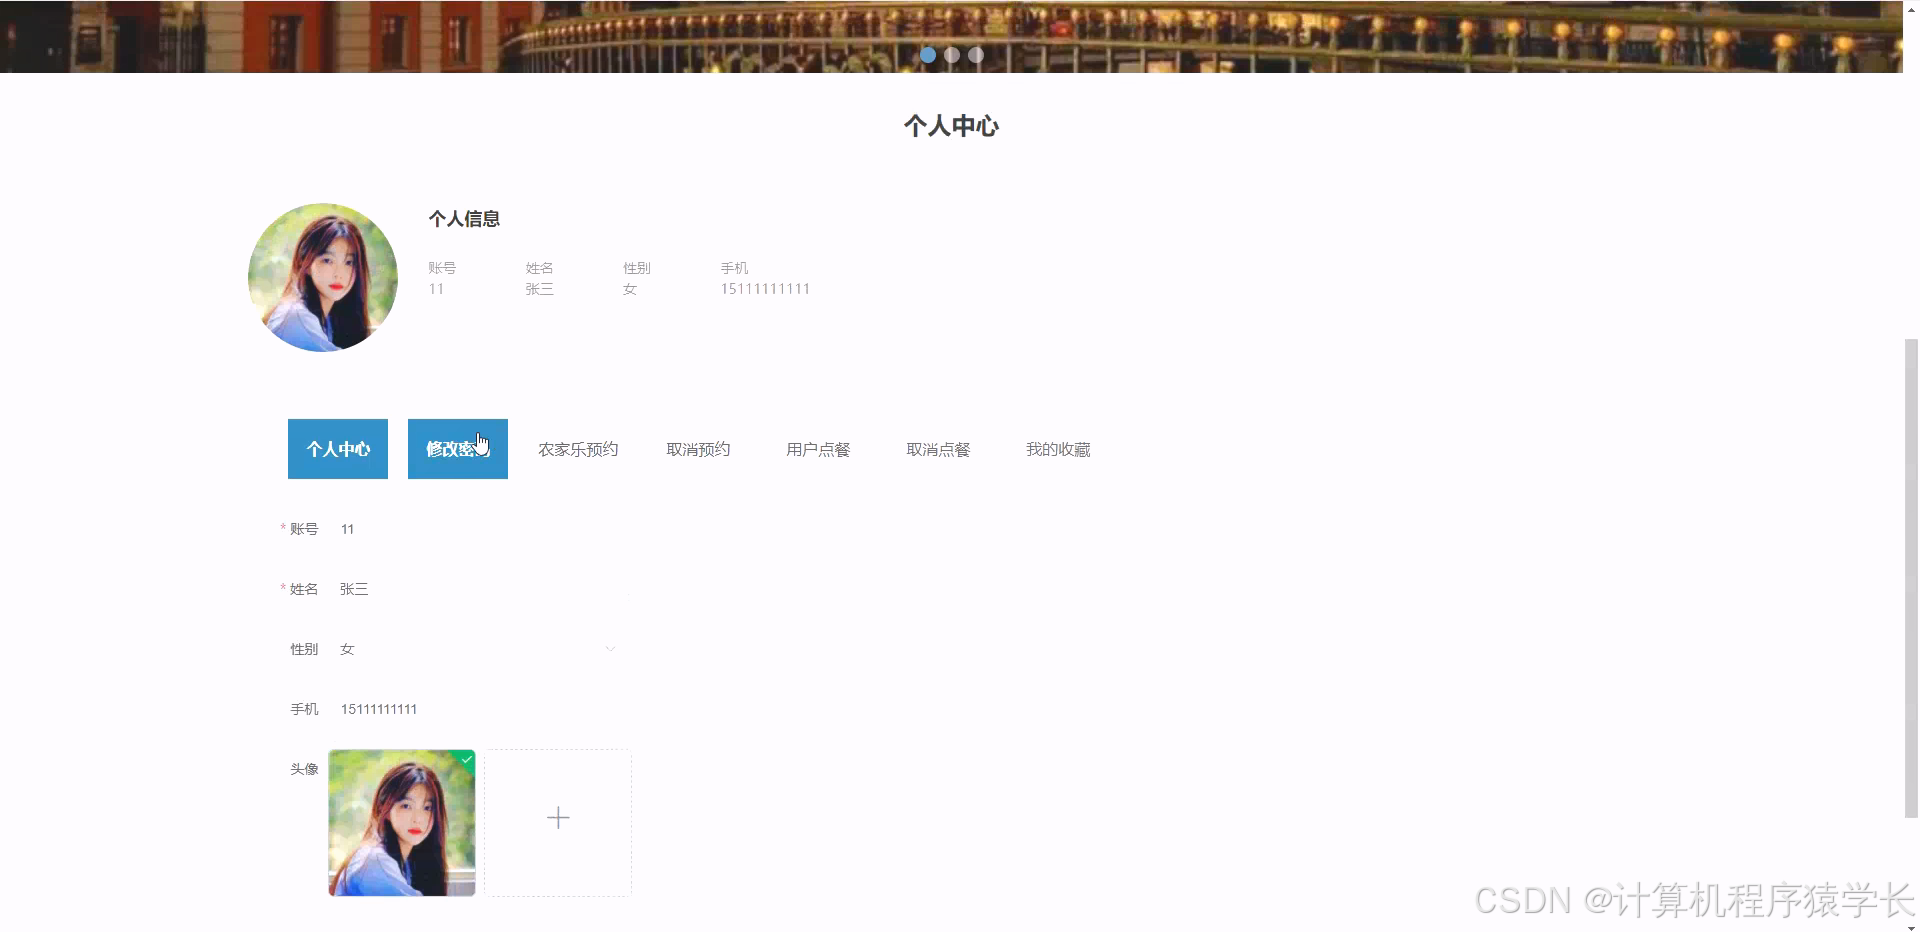Expand the gender selection chevron
The image size is (1920, 932).
pos(610,648)
